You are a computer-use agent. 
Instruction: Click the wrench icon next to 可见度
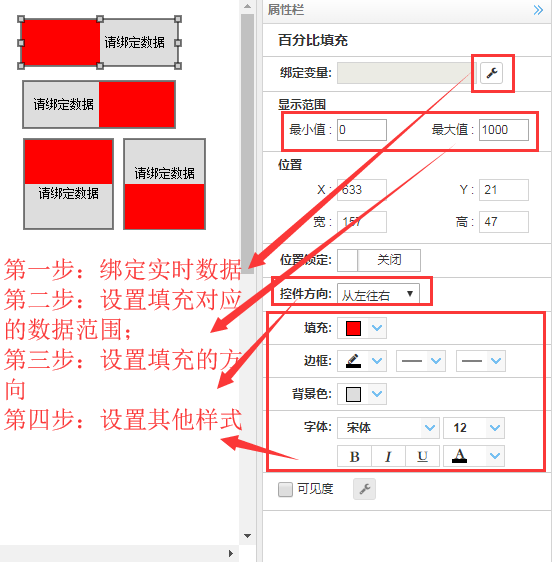[x=364, y=489]
